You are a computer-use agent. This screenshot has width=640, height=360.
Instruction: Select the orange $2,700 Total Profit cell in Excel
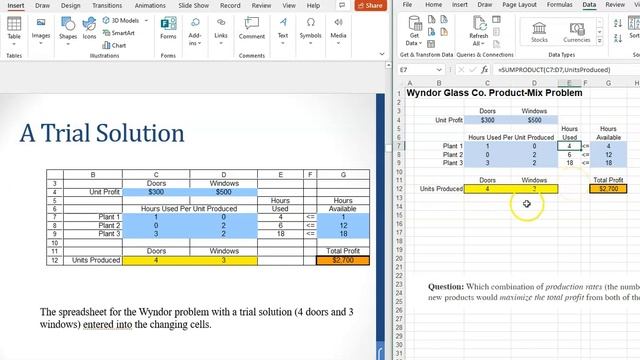[x=608, y=189]
